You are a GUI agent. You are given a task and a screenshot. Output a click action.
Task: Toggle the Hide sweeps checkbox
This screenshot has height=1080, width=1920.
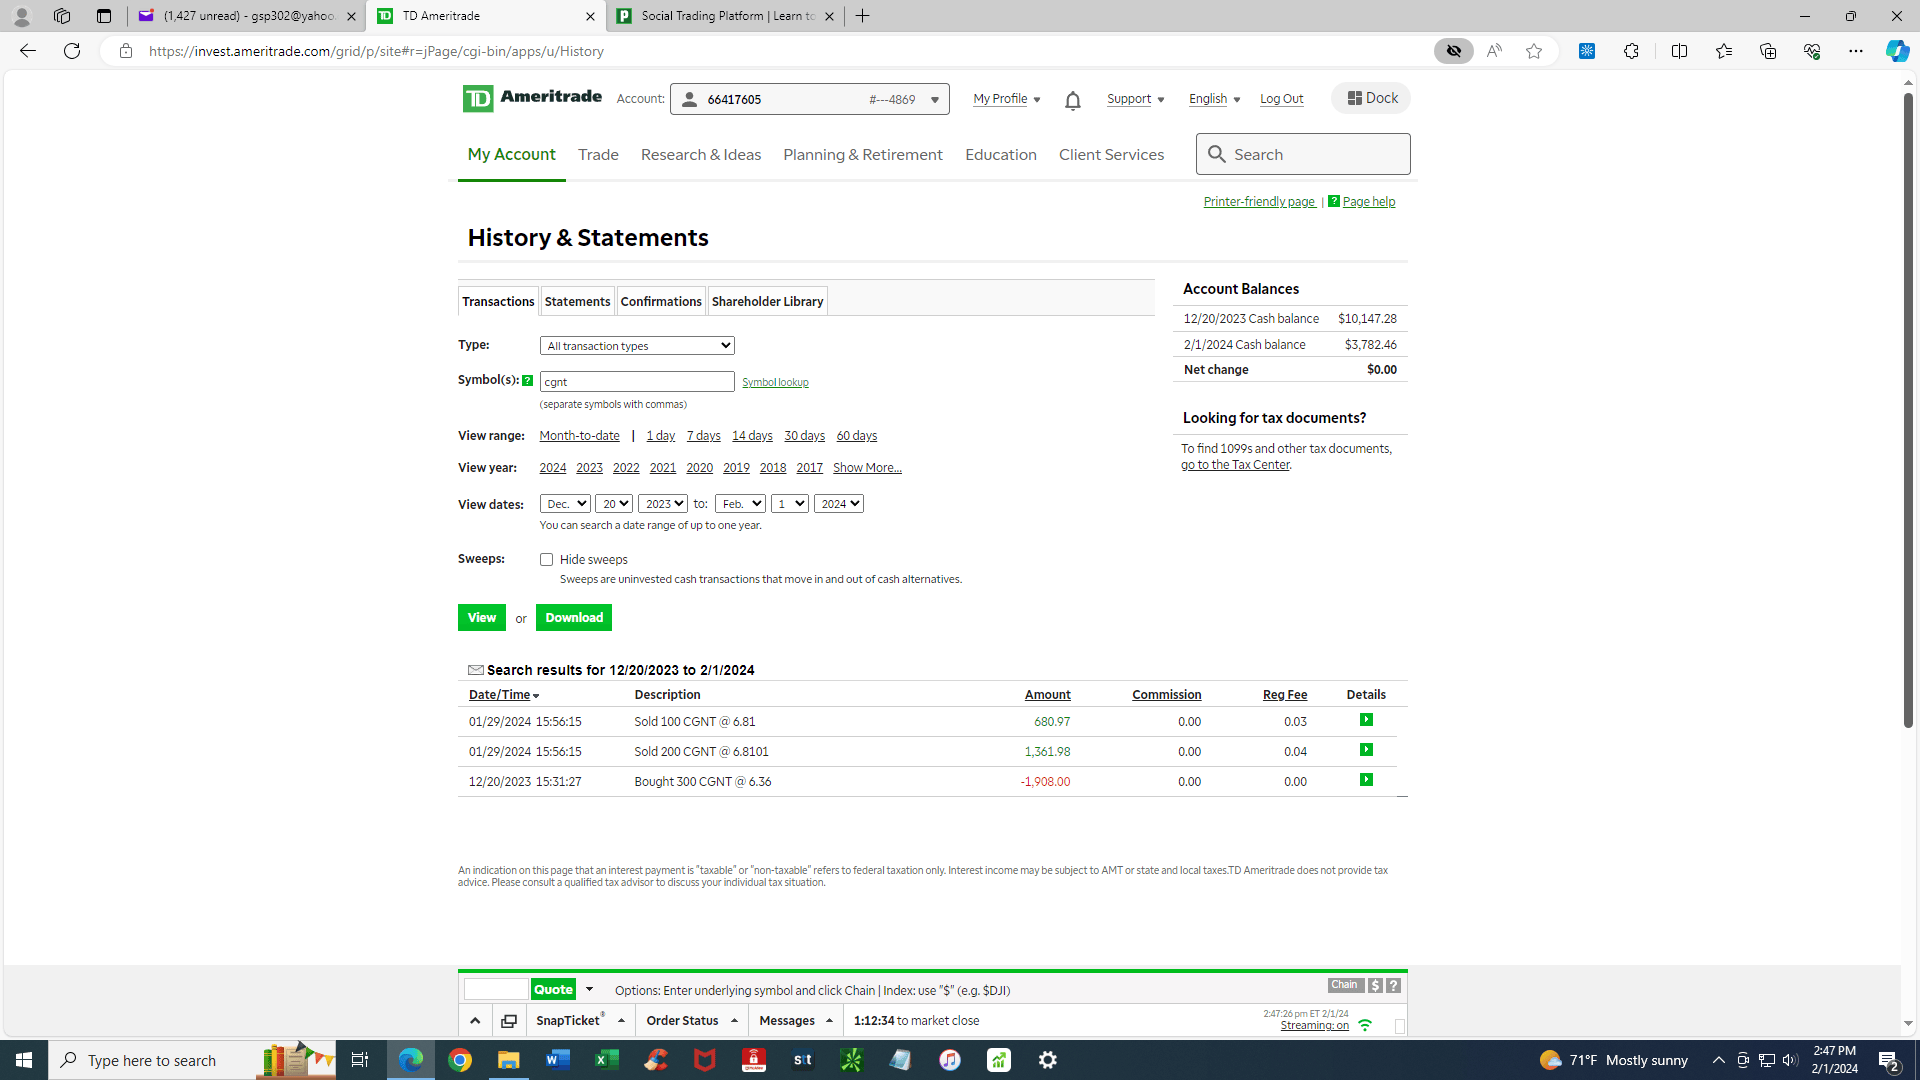tap(546, 560)
